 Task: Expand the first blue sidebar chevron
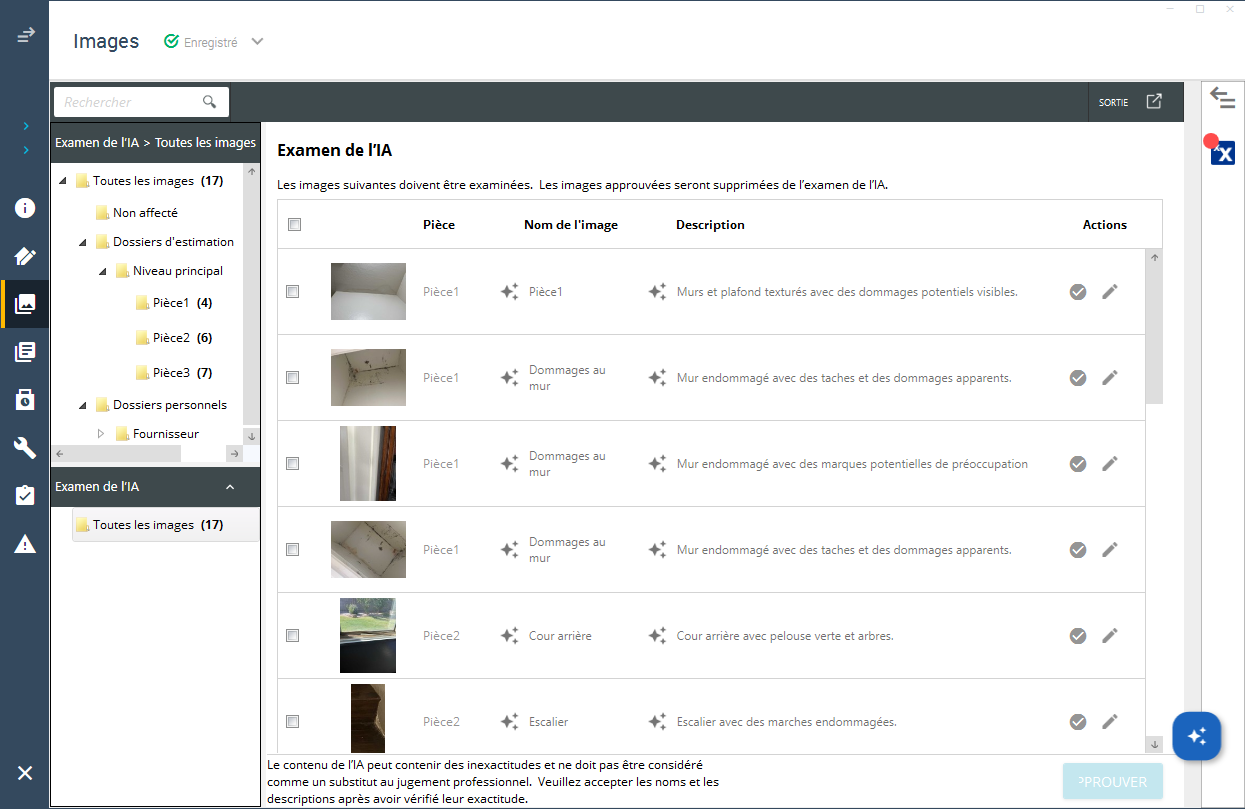tap(26, 126)
